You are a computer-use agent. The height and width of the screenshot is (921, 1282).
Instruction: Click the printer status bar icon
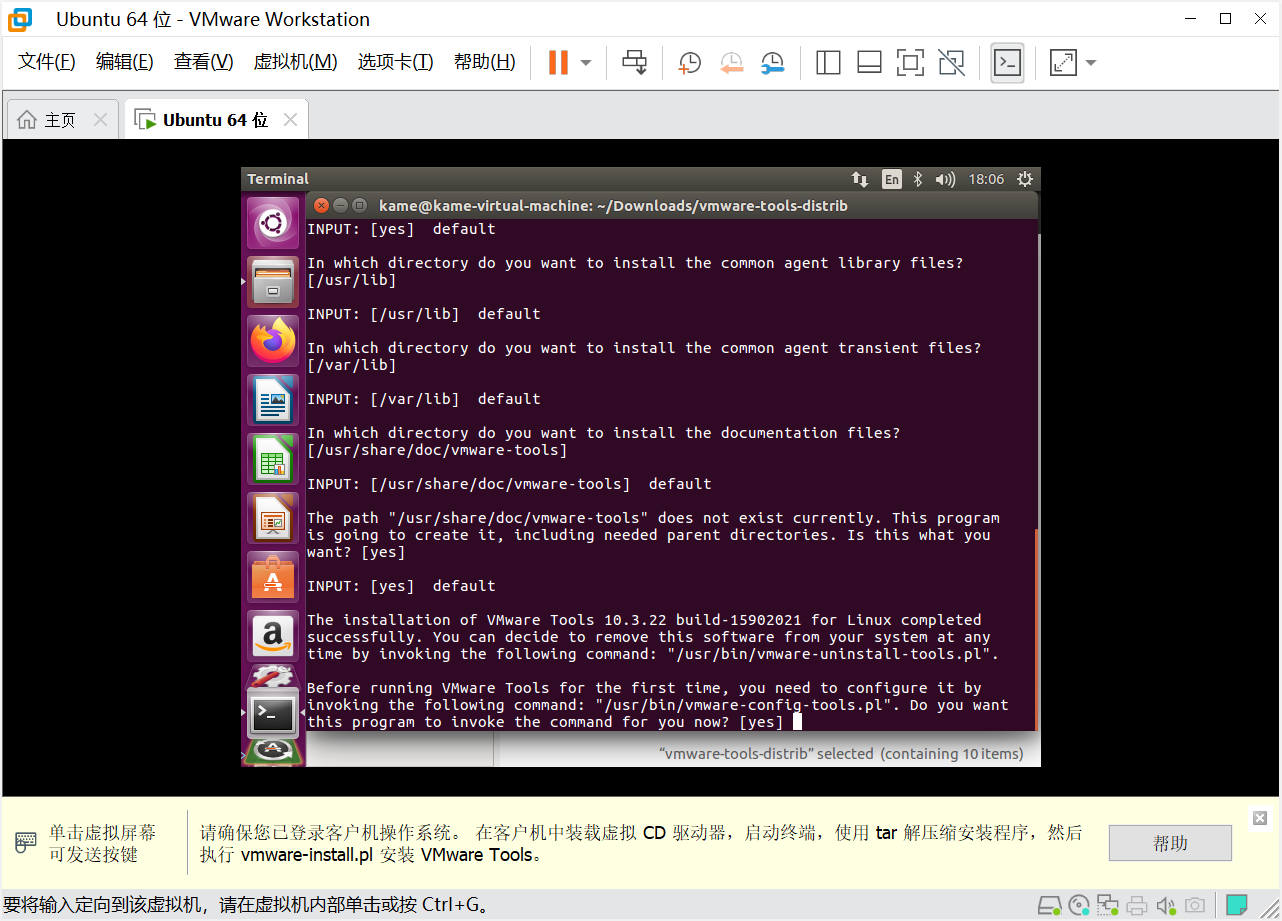[x=1137, y=906]
